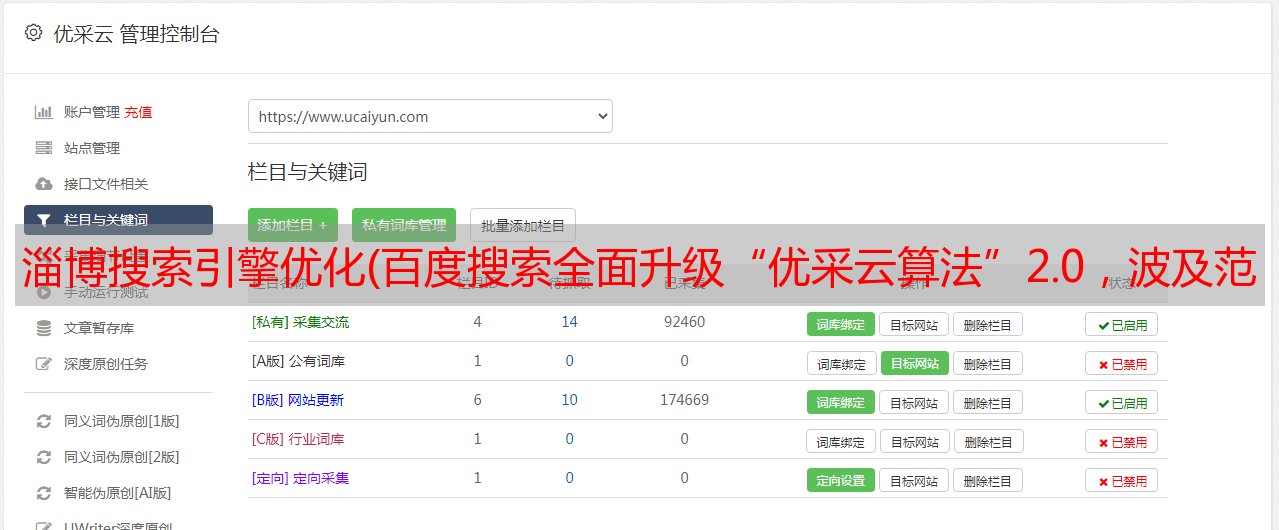This screenshot has width=1279, height=530.
Task: Toggle the 已禁用 status for 定向采集
Action: point(1122,480)
